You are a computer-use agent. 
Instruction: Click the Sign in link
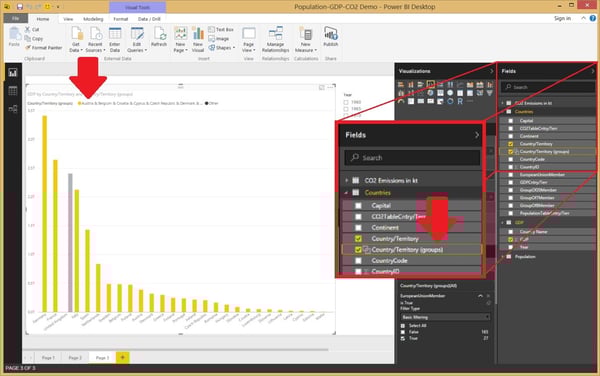pyautogui.click(x=562, y=18)
